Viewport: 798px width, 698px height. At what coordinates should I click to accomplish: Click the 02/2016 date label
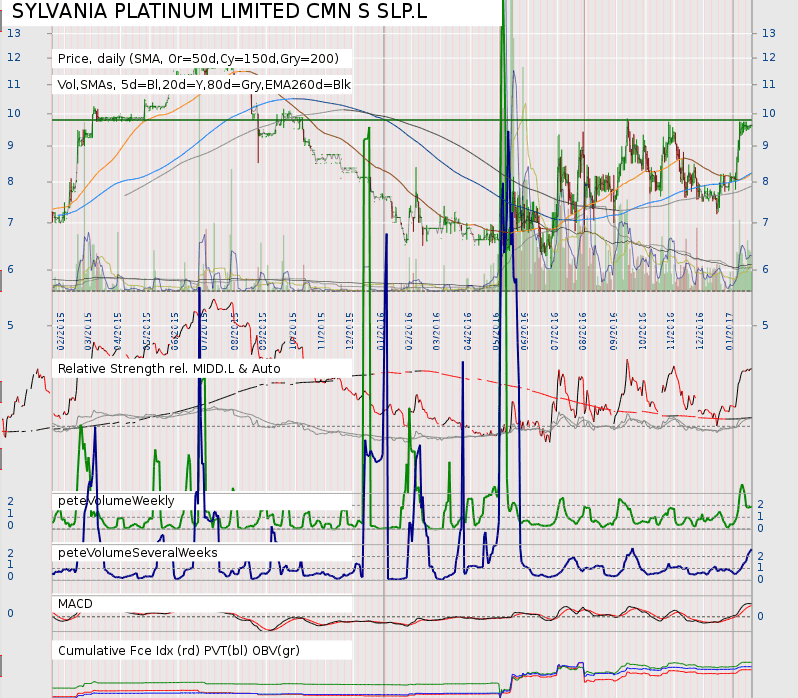[x=408, y=331]
